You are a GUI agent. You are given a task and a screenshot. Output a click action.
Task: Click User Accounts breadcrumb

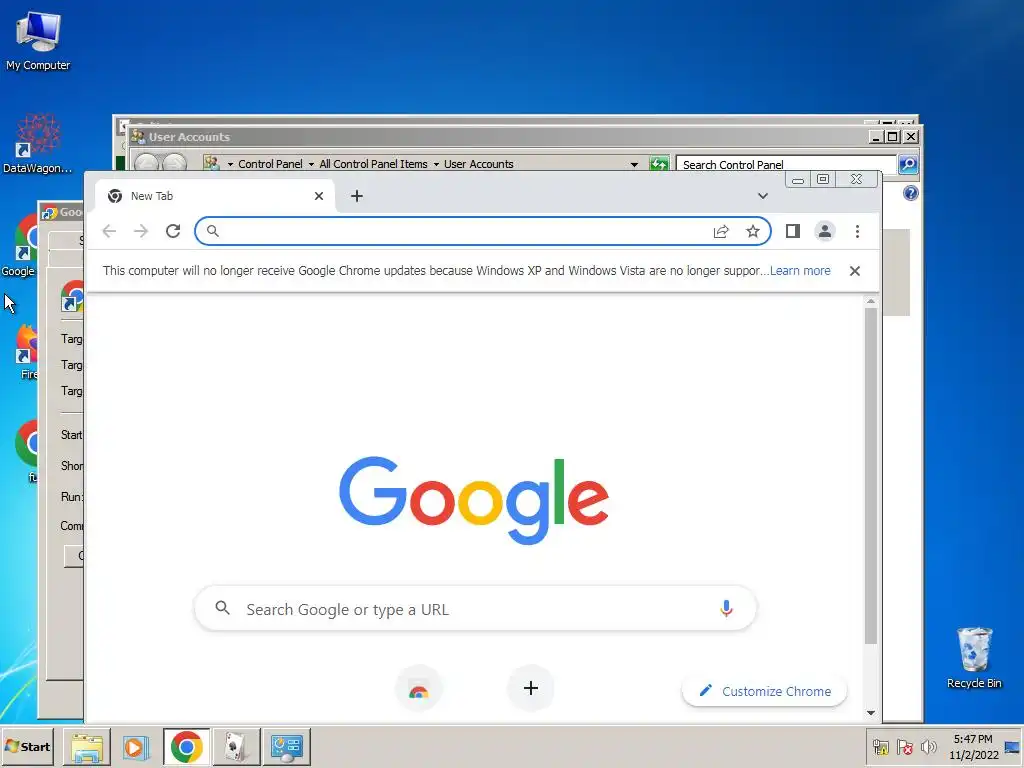point(479,164)
